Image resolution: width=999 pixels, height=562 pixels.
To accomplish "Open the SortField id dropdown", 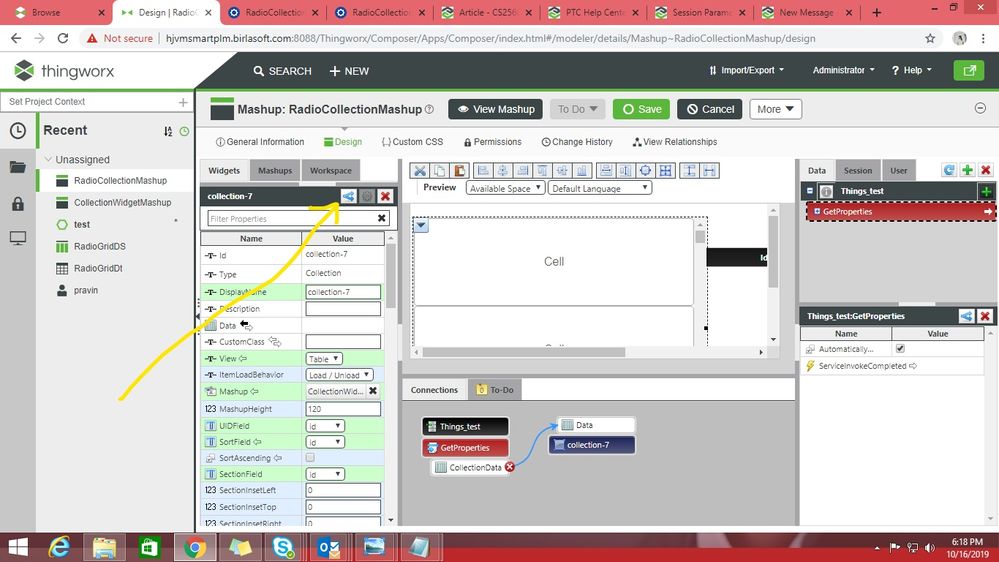I will click(x=325, y=442).
